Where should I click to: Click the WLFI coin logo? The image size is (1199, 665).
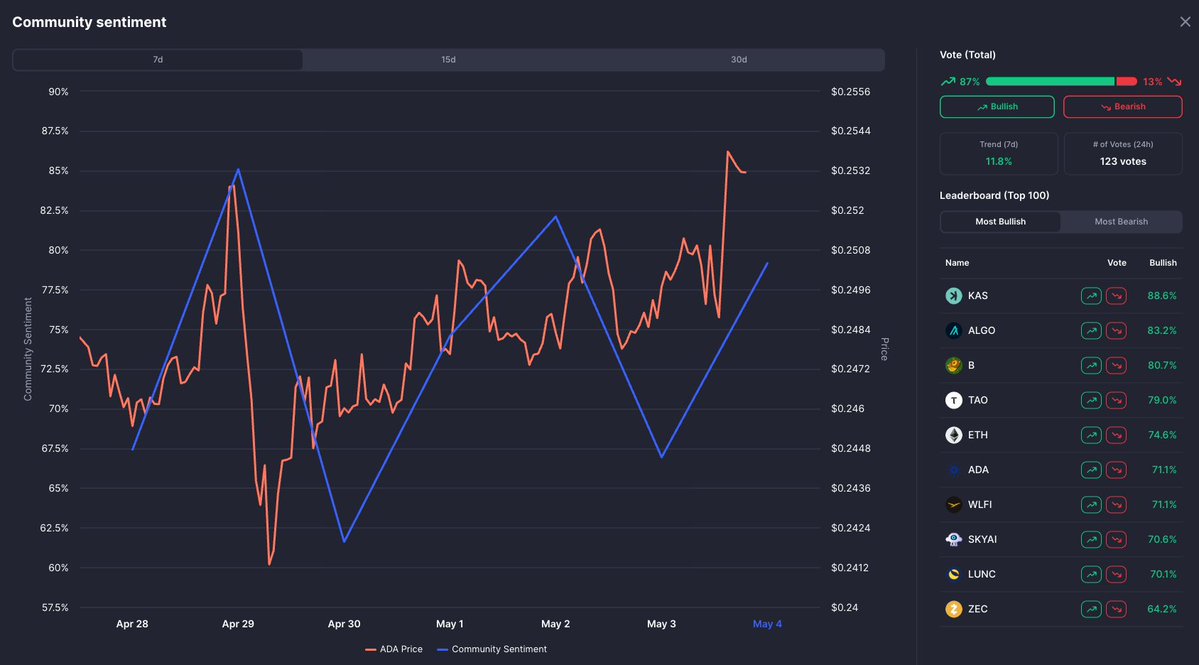point(954,504)
